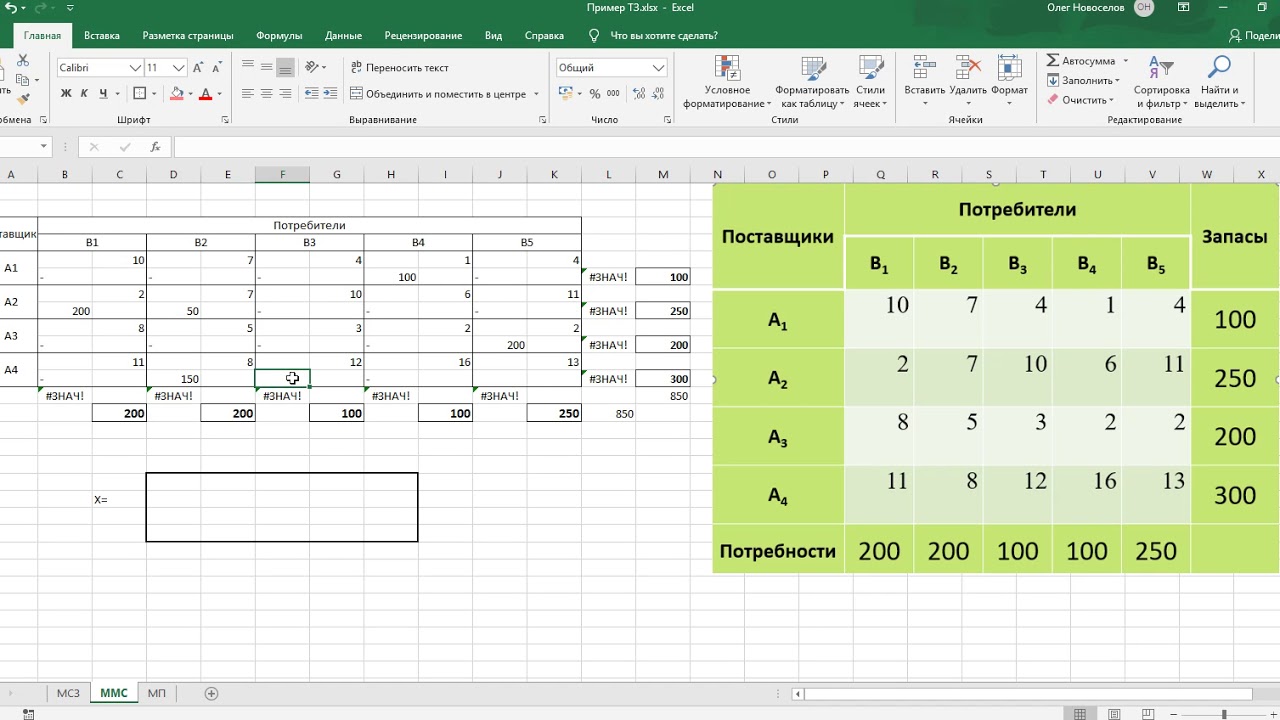Open font settings dialog launcher
1280x720 pixels.
point(225,120)
